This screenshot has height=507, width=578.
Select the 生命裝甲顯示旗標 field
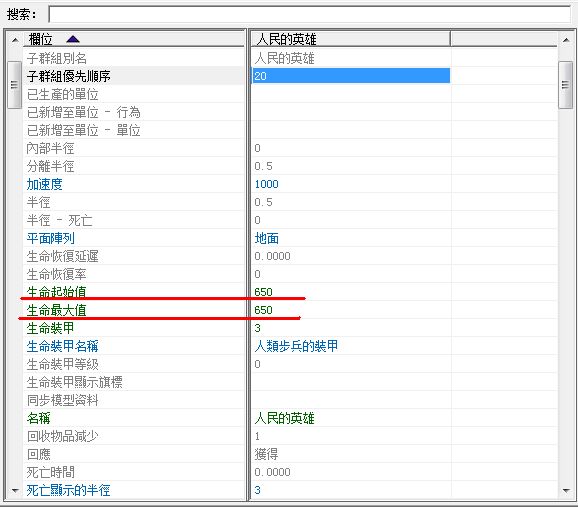pyautogui.click(x=133, y=382)
